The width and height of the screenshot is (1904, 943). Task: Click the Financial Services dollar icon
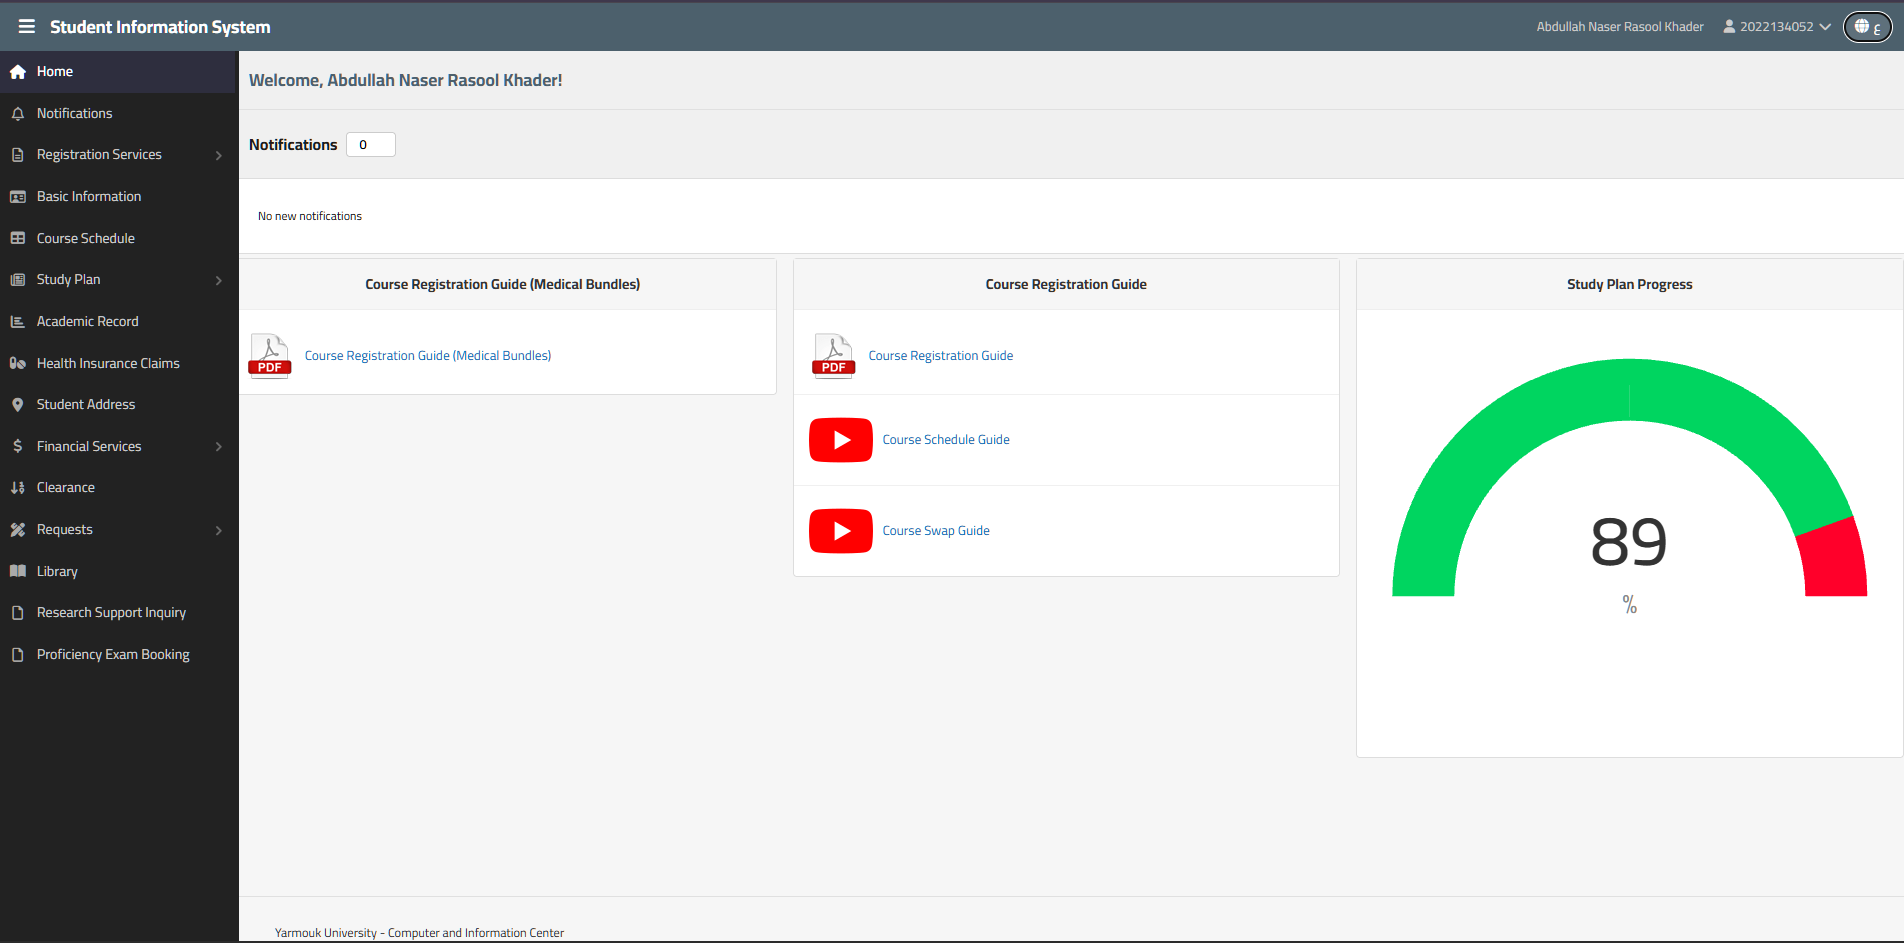(17, 446)
